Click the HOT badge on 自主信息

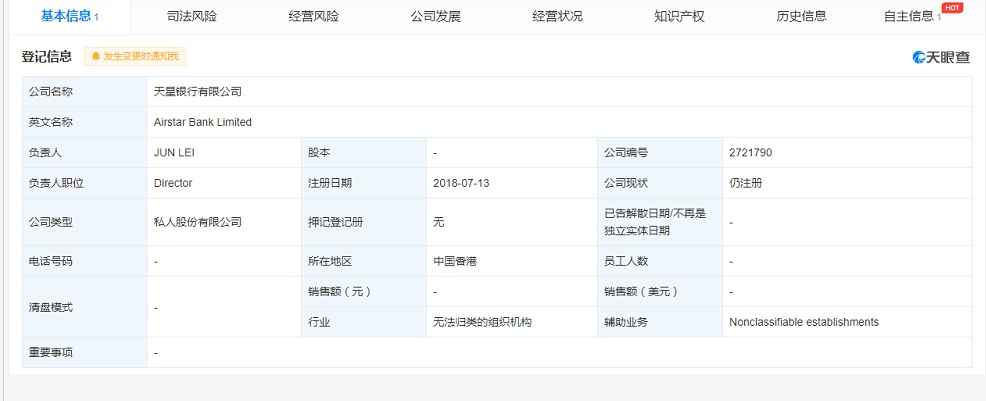(x=952, y=8)
